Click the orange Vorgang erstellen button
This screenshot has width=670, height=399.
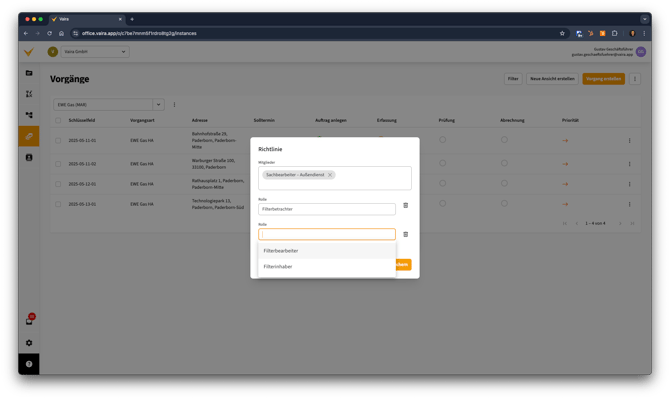coord(603,79)
